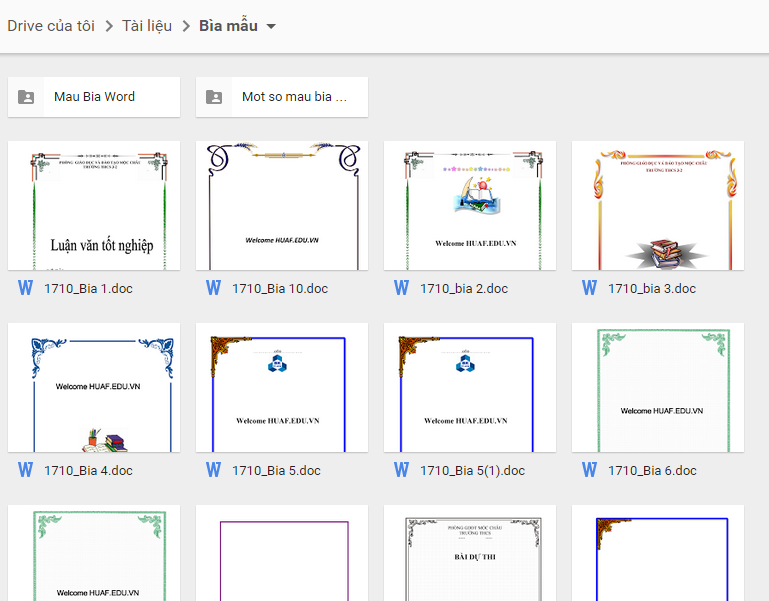Select thumbnail of 1710_bia 2.doc
The width and height of the screenshot is (769, 601).
click(x=470, y=206)
